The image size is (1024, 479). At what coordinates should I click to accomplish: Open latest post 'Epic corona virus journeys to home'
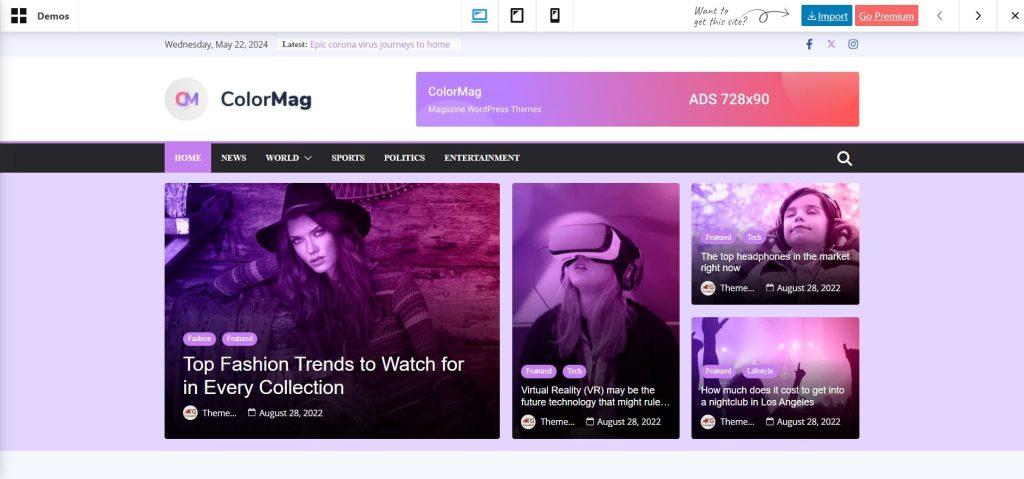379,44
